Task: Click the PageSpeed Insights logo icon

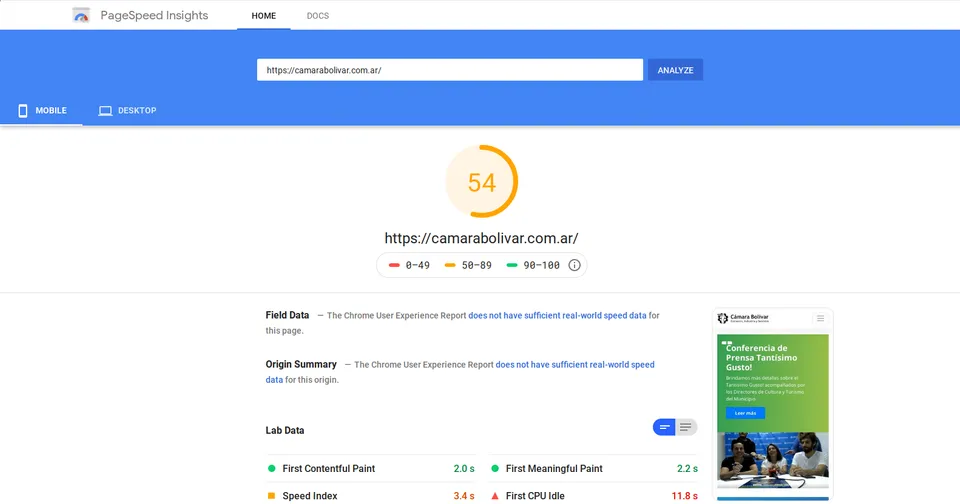Action: point(81,15)
